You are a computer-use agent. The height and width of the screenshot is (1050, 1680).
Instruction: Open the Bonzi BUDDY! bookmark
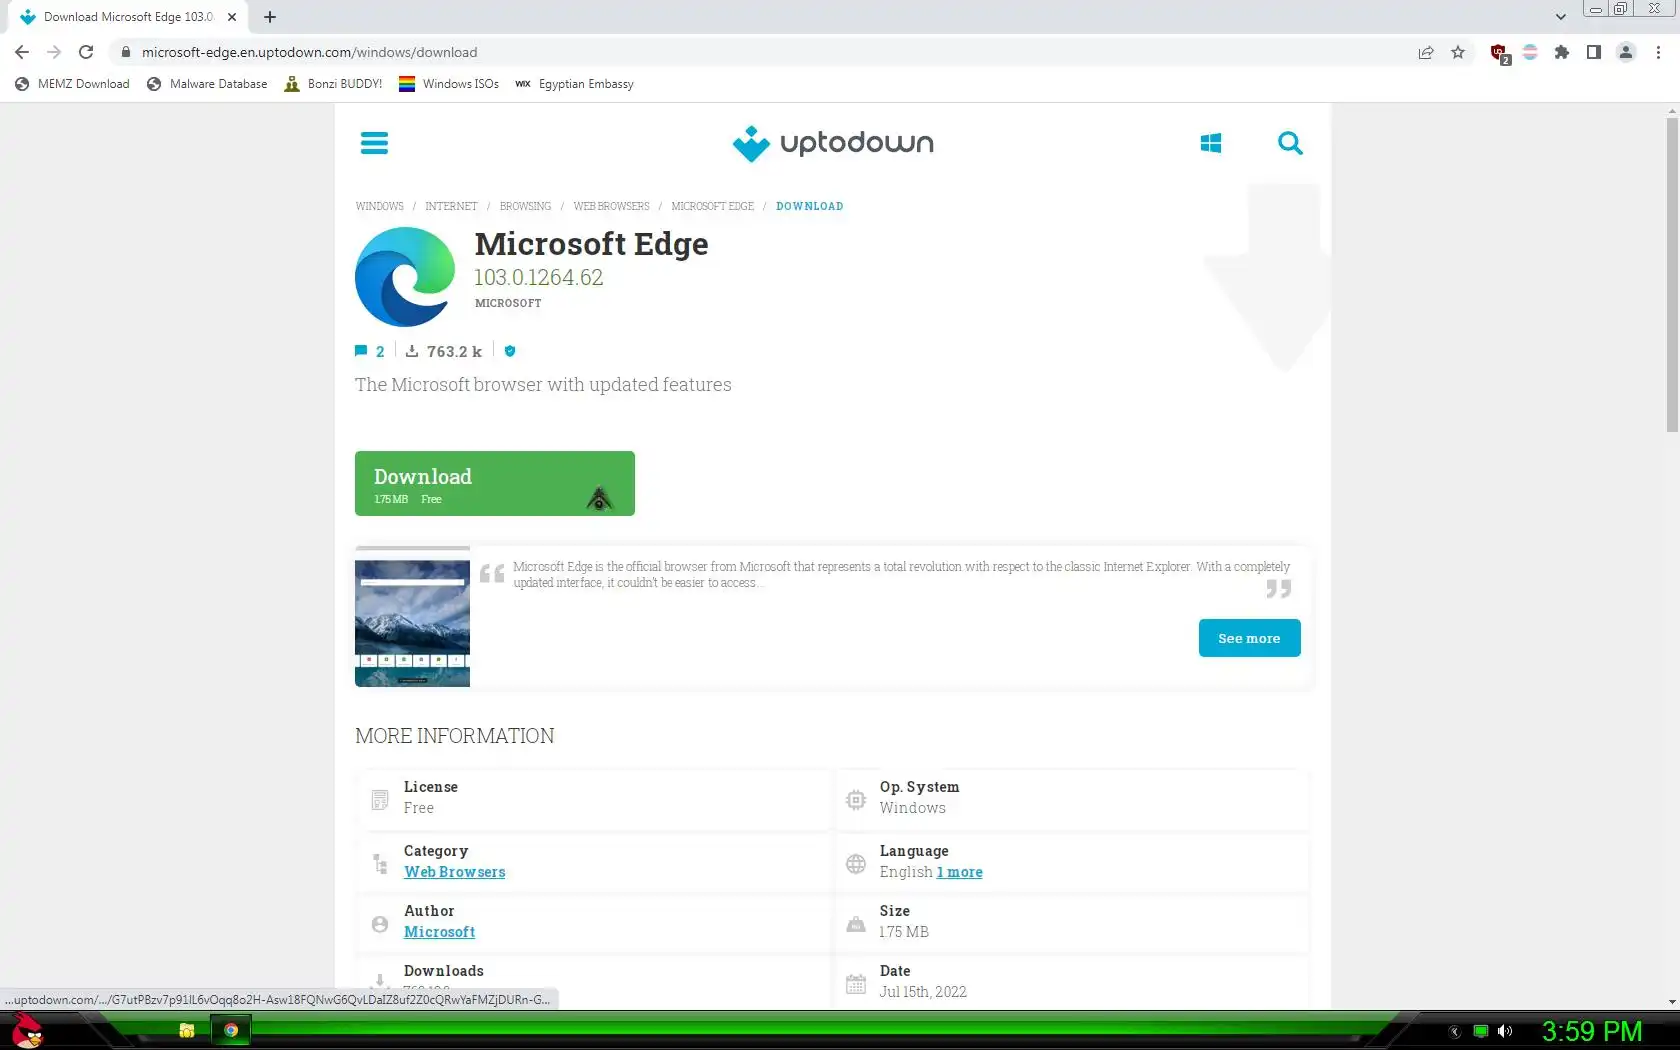coord(333,84)
